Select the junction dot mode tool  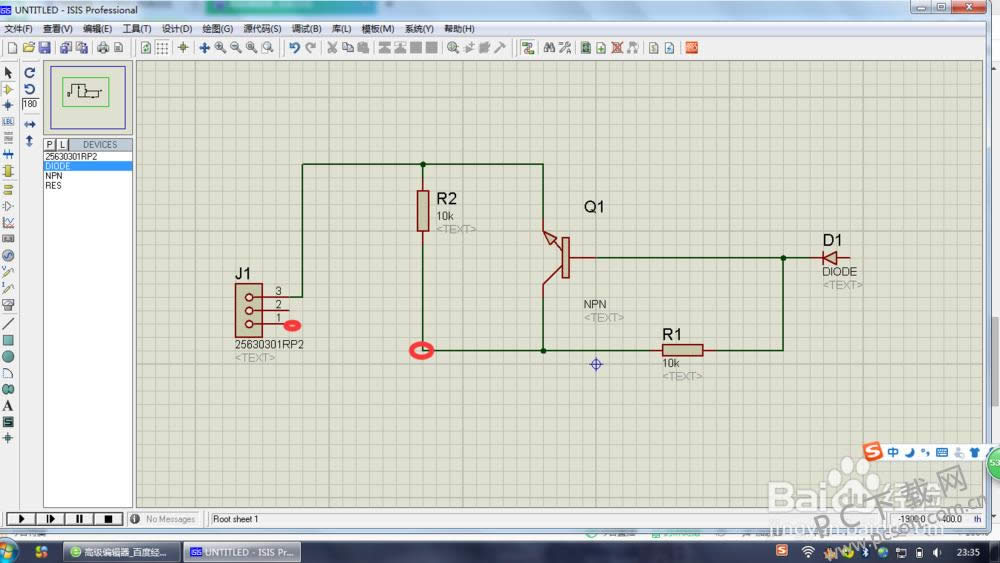coord(9,105)
